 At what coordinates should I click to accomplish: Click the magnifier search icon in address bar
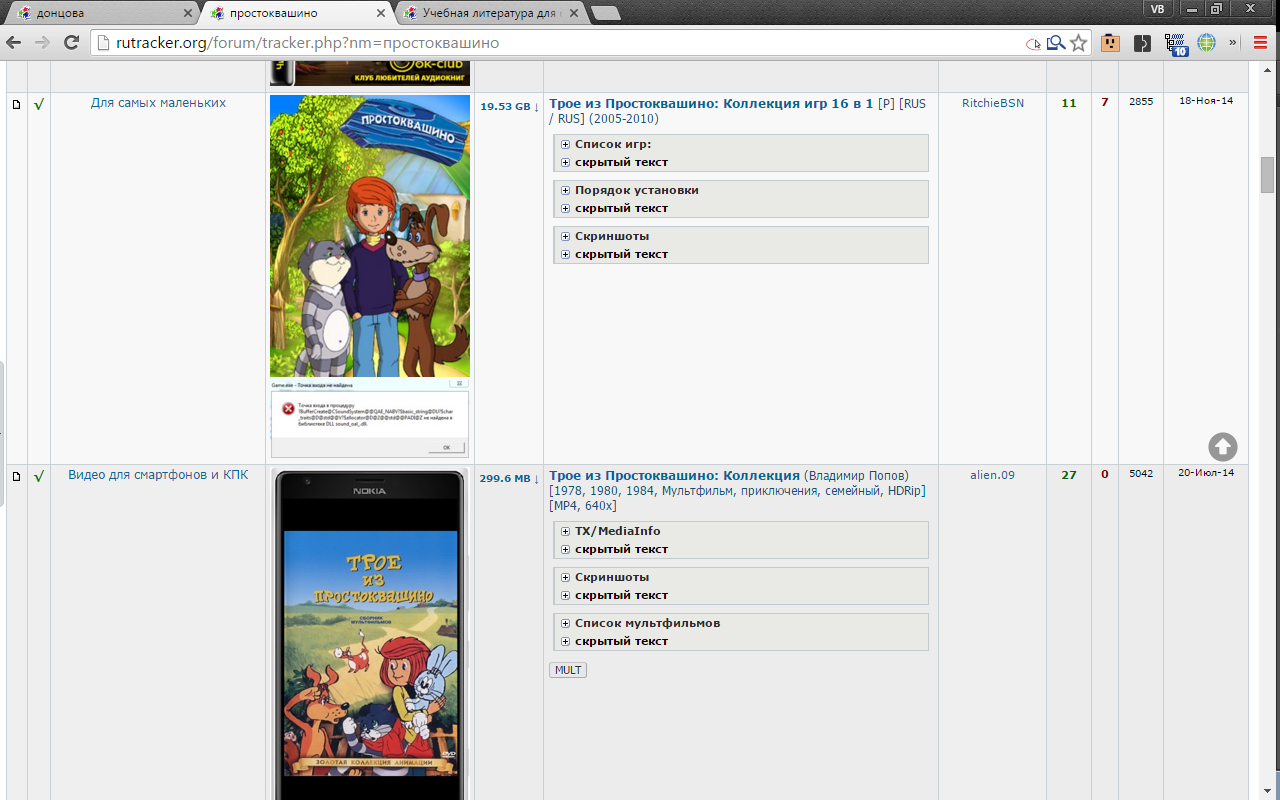[1056, 43]
